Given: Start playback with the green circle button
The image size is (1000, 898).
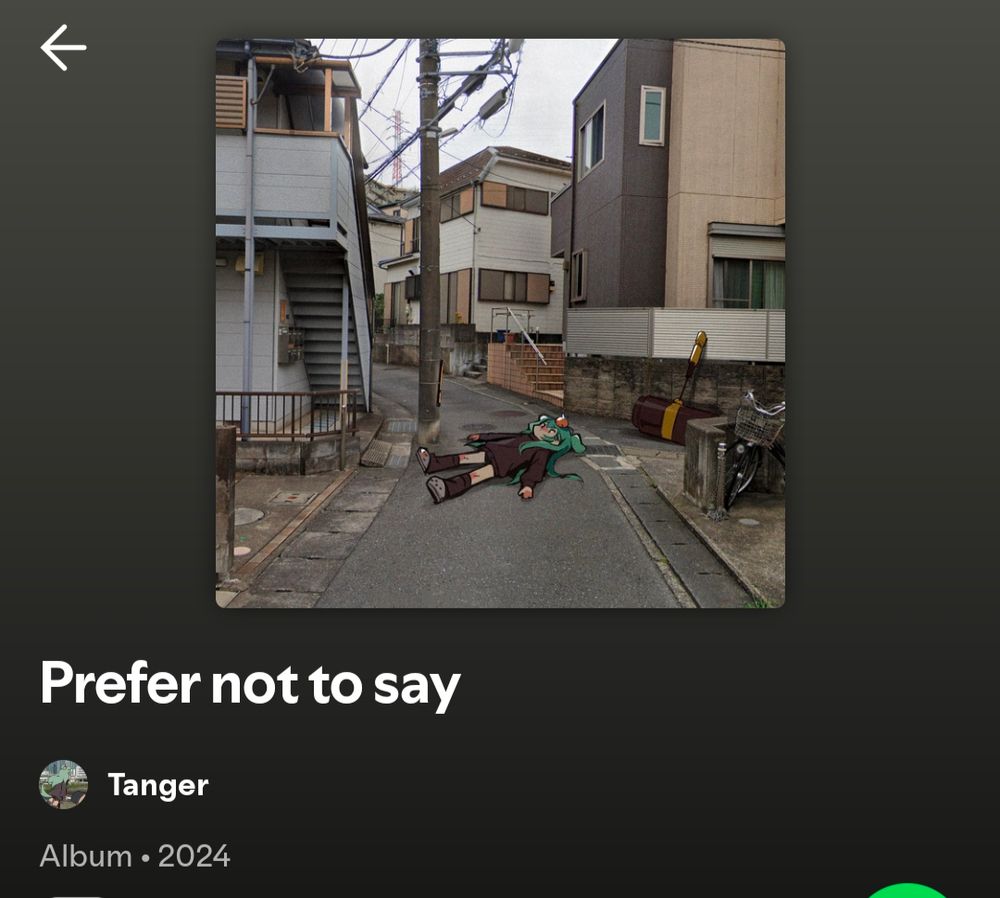Looking at the screenshot, I should pos(908,891).
